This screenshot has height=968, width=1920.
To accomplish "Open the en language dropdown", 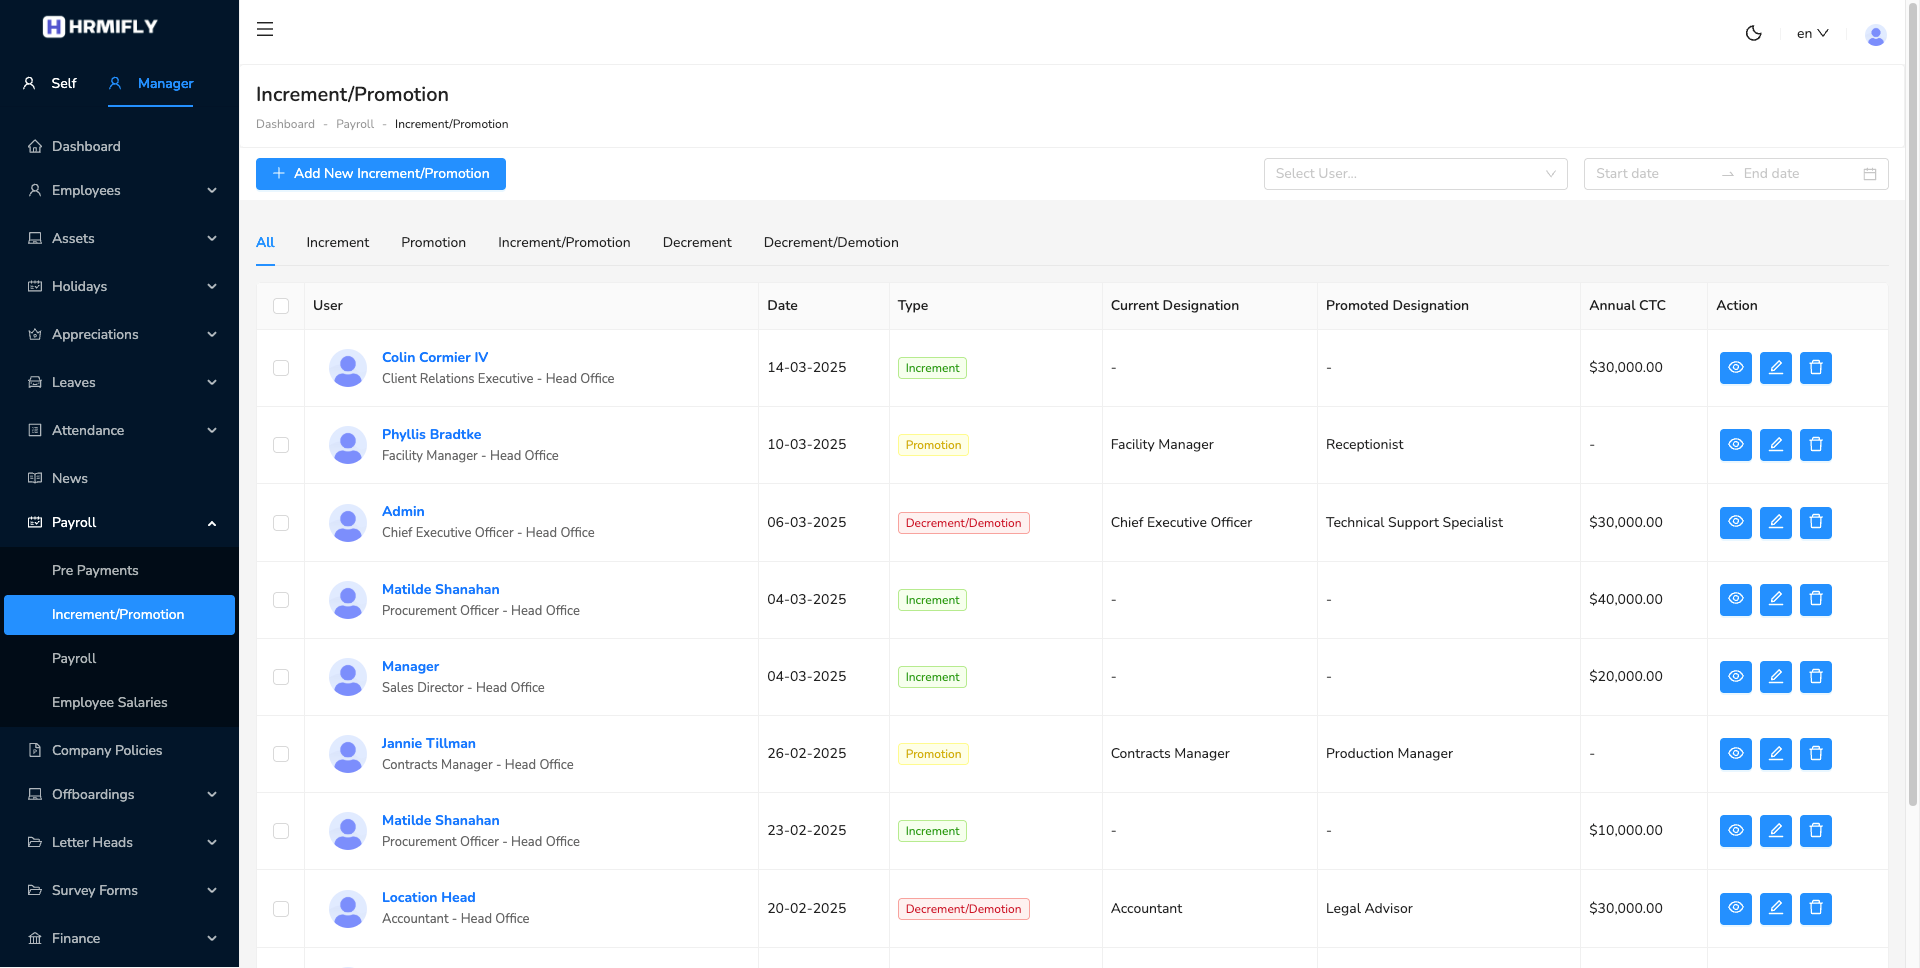I will point(1812,33).
